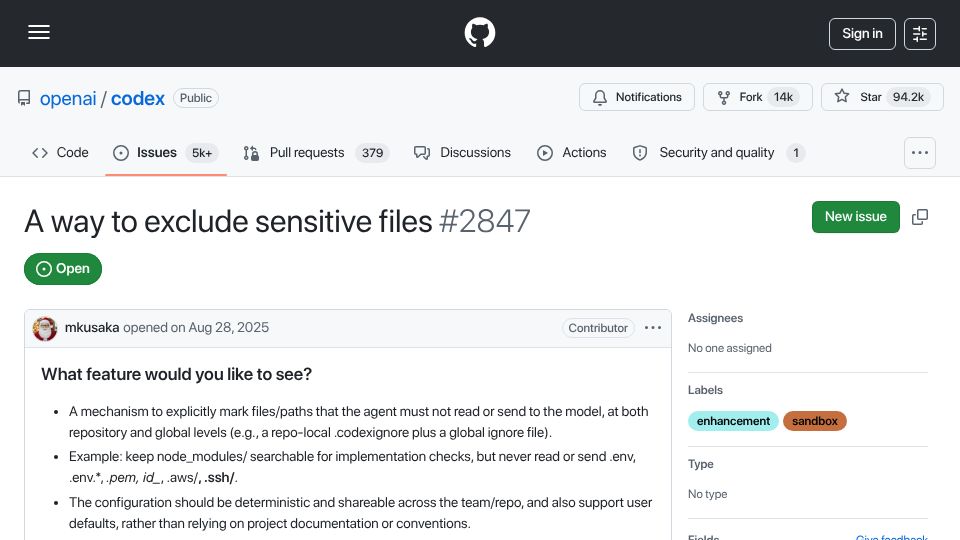Click the Contributor badge
Viewport: 960px width, 540px height.
598,328
